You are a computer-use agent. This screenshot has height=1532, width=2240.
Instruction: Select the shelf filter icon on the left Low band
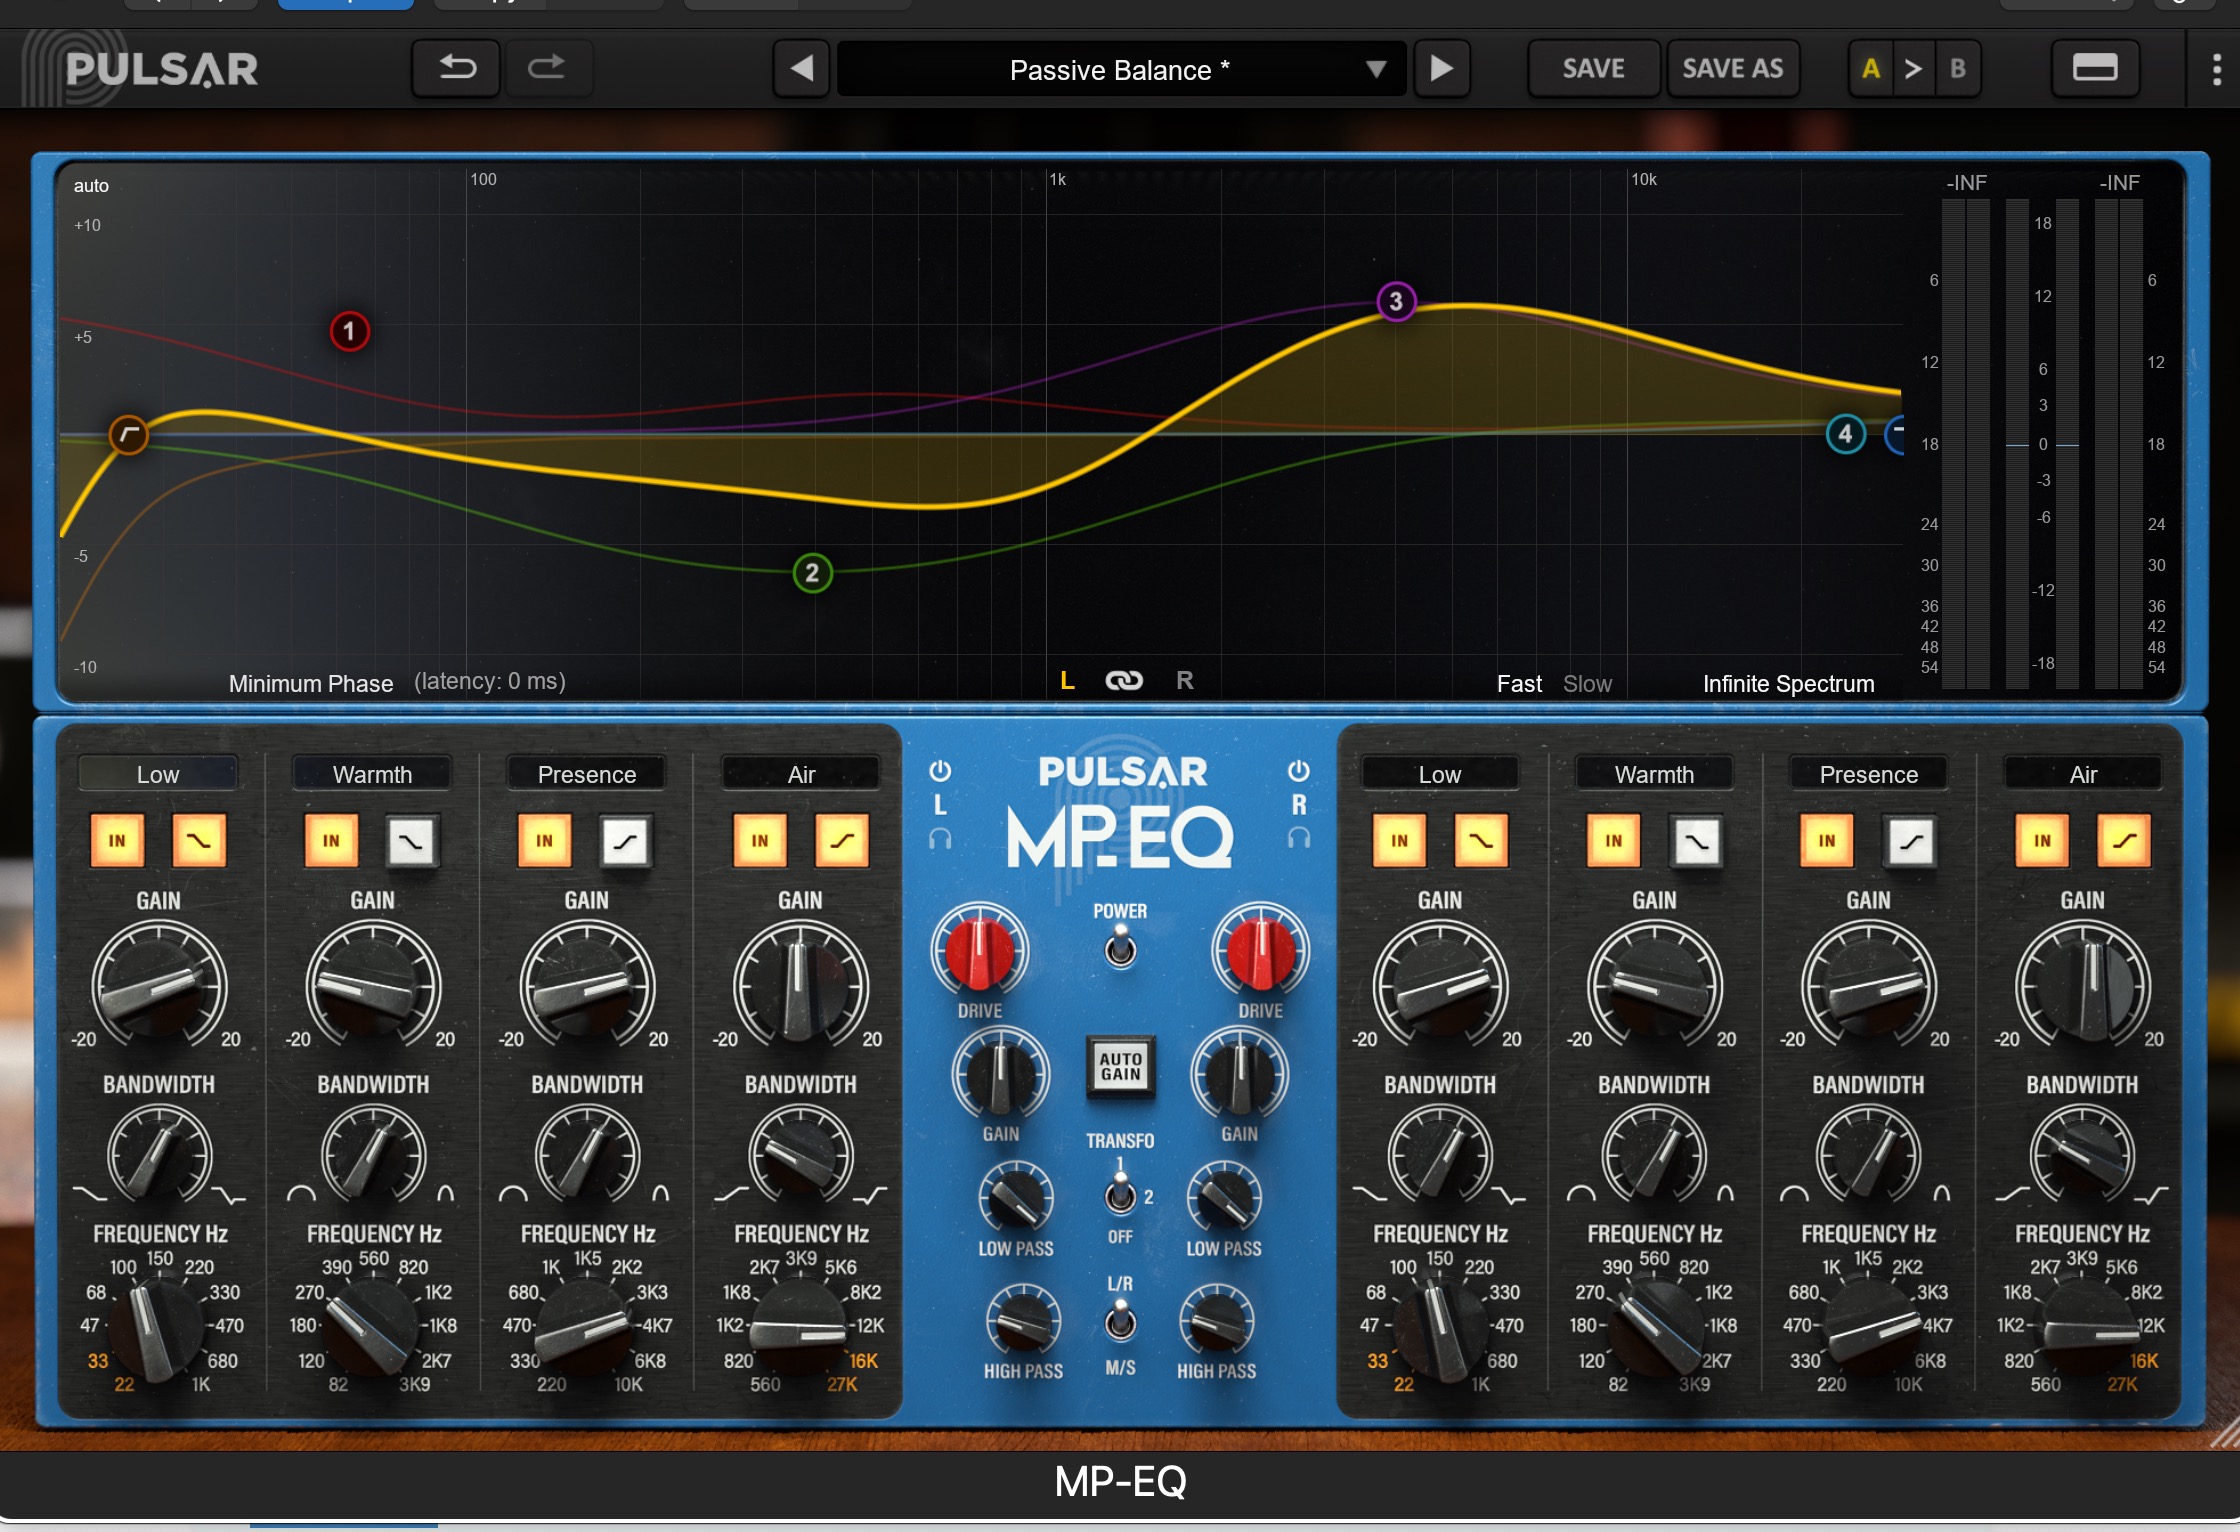tap(199, 840)
